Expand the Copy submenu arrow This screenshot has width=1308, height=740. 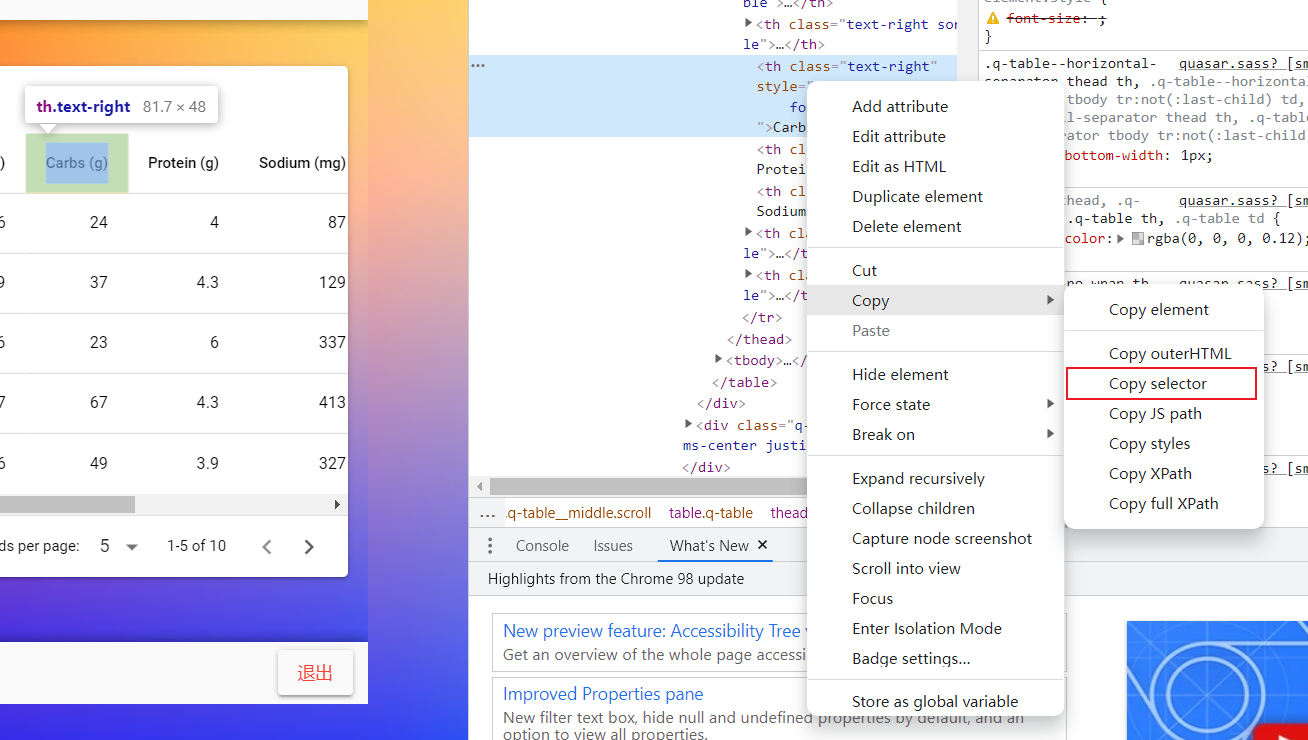pos(1050,301)
